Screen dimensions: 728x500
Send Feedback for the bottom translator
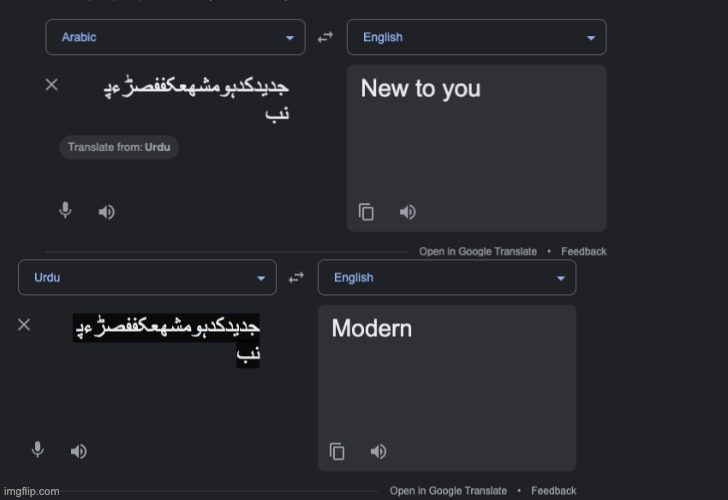553,491
